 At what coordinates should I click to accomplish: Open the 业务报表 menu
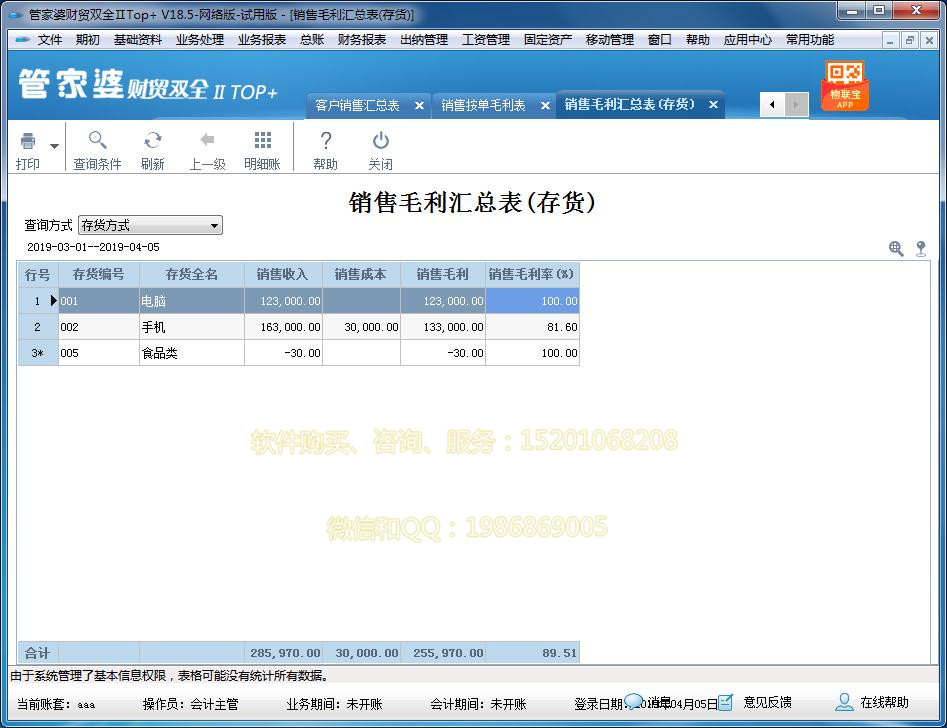click(265, 40)
